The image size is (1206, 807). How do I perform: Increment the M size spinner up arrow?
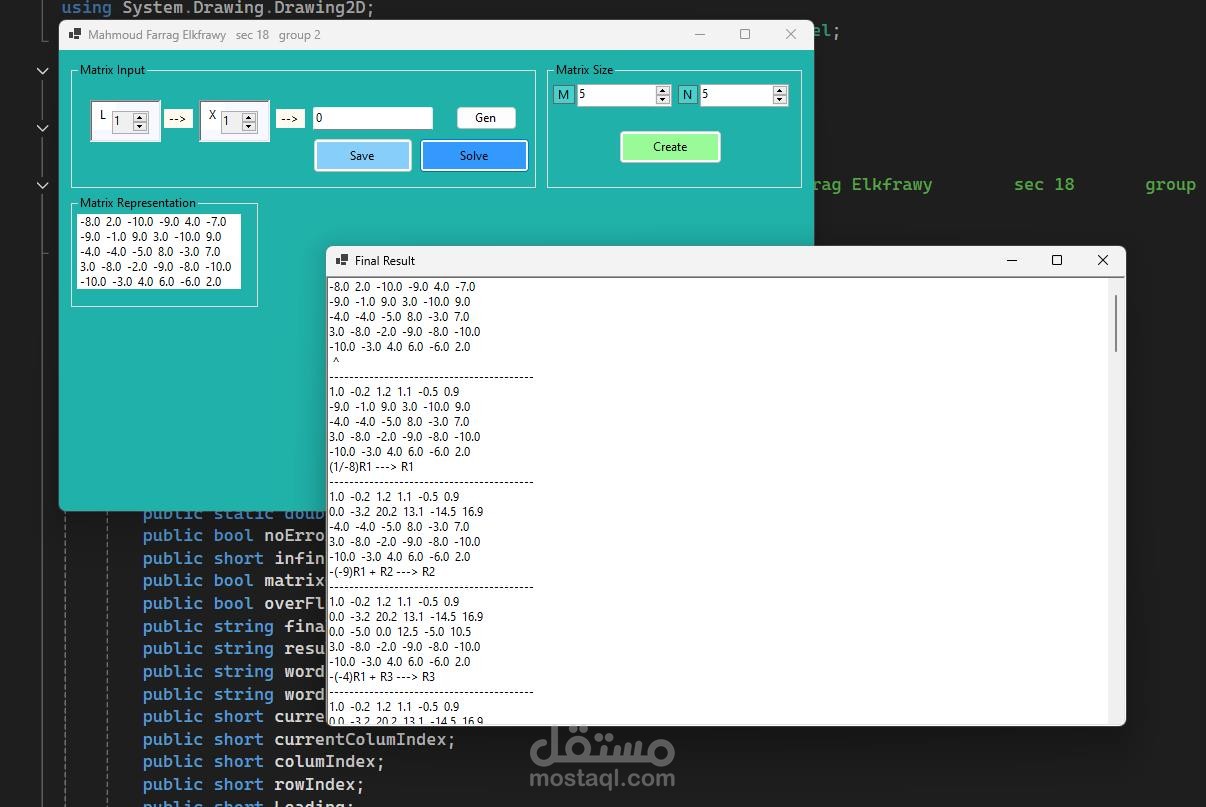[x=662, y=91]
